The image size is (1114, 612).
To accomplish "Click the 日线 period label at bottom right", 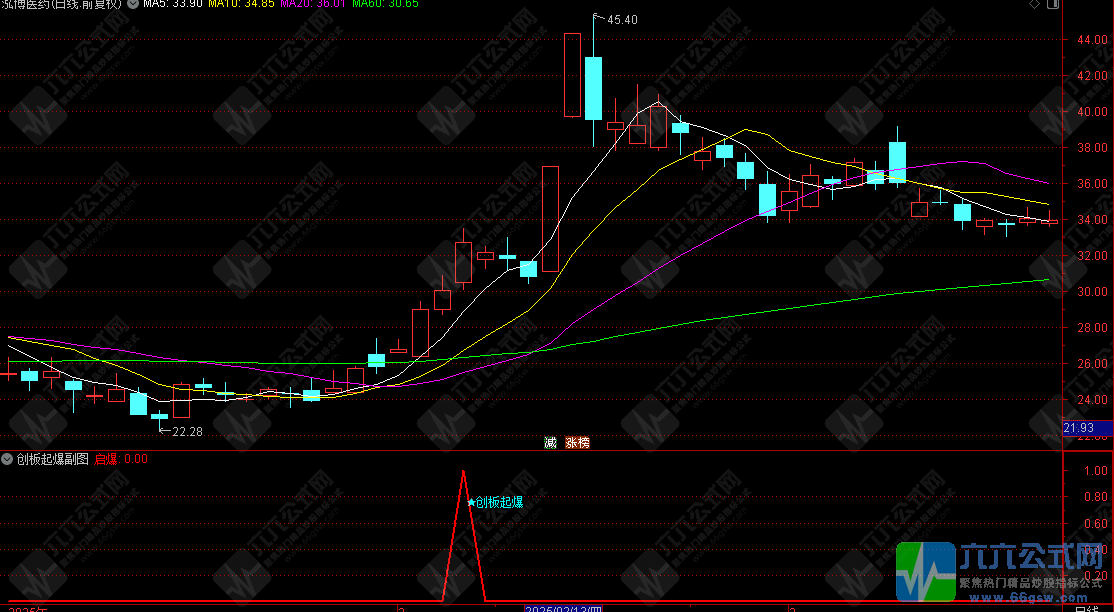I will [1087, 609].
